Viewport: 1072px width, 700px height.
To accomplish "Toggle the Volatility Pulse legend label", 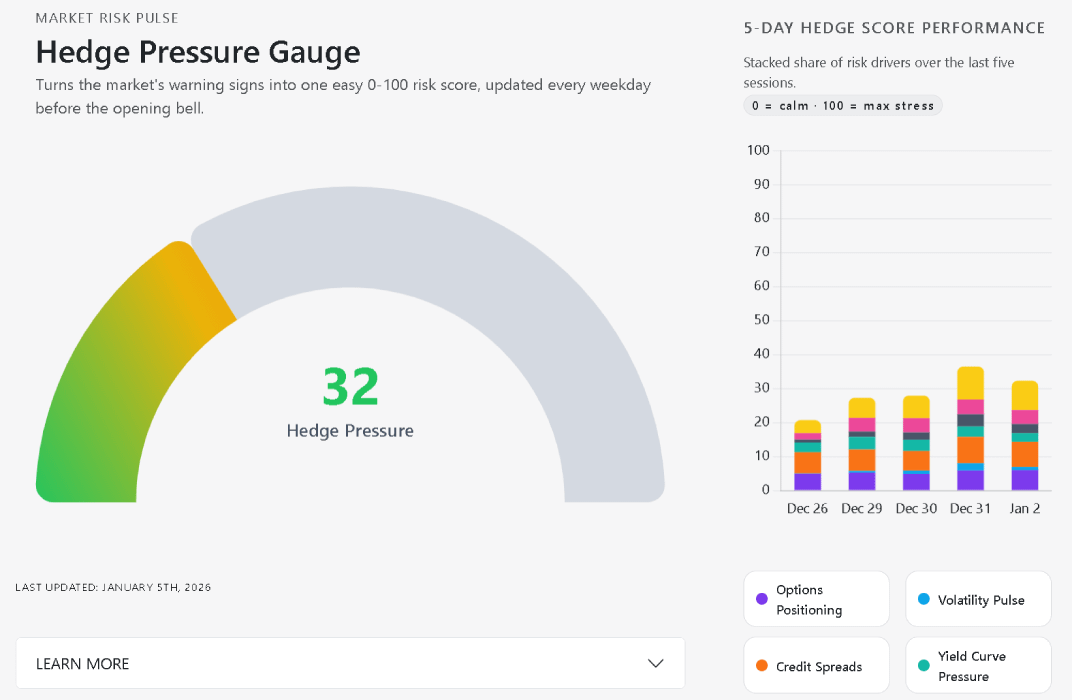I will tap(980, 600).
